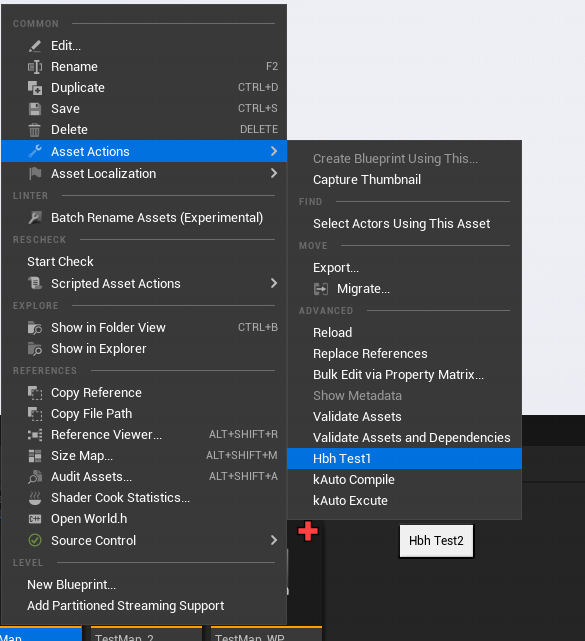This screenshot has height=641, width=585.
Task: Click Start Check under ResCheck
Action: (61, 262)
